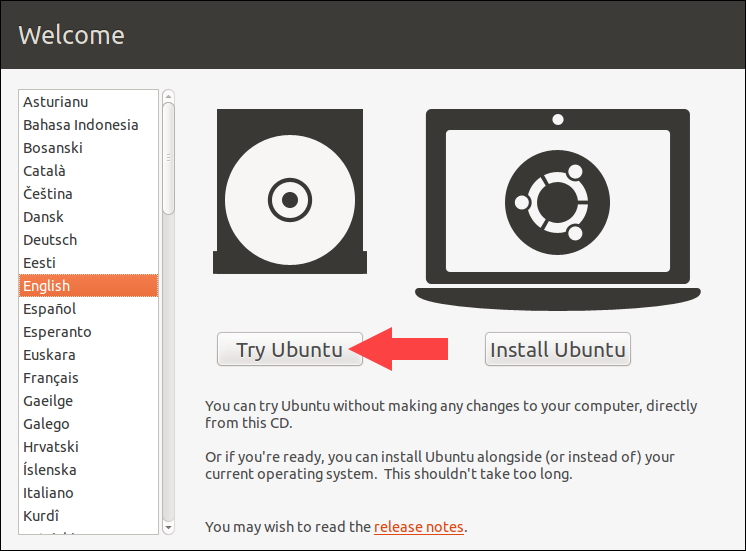This screenshot has height=551, width=746.
Task: Select Eesti language
Action: (x=88, y=263)
